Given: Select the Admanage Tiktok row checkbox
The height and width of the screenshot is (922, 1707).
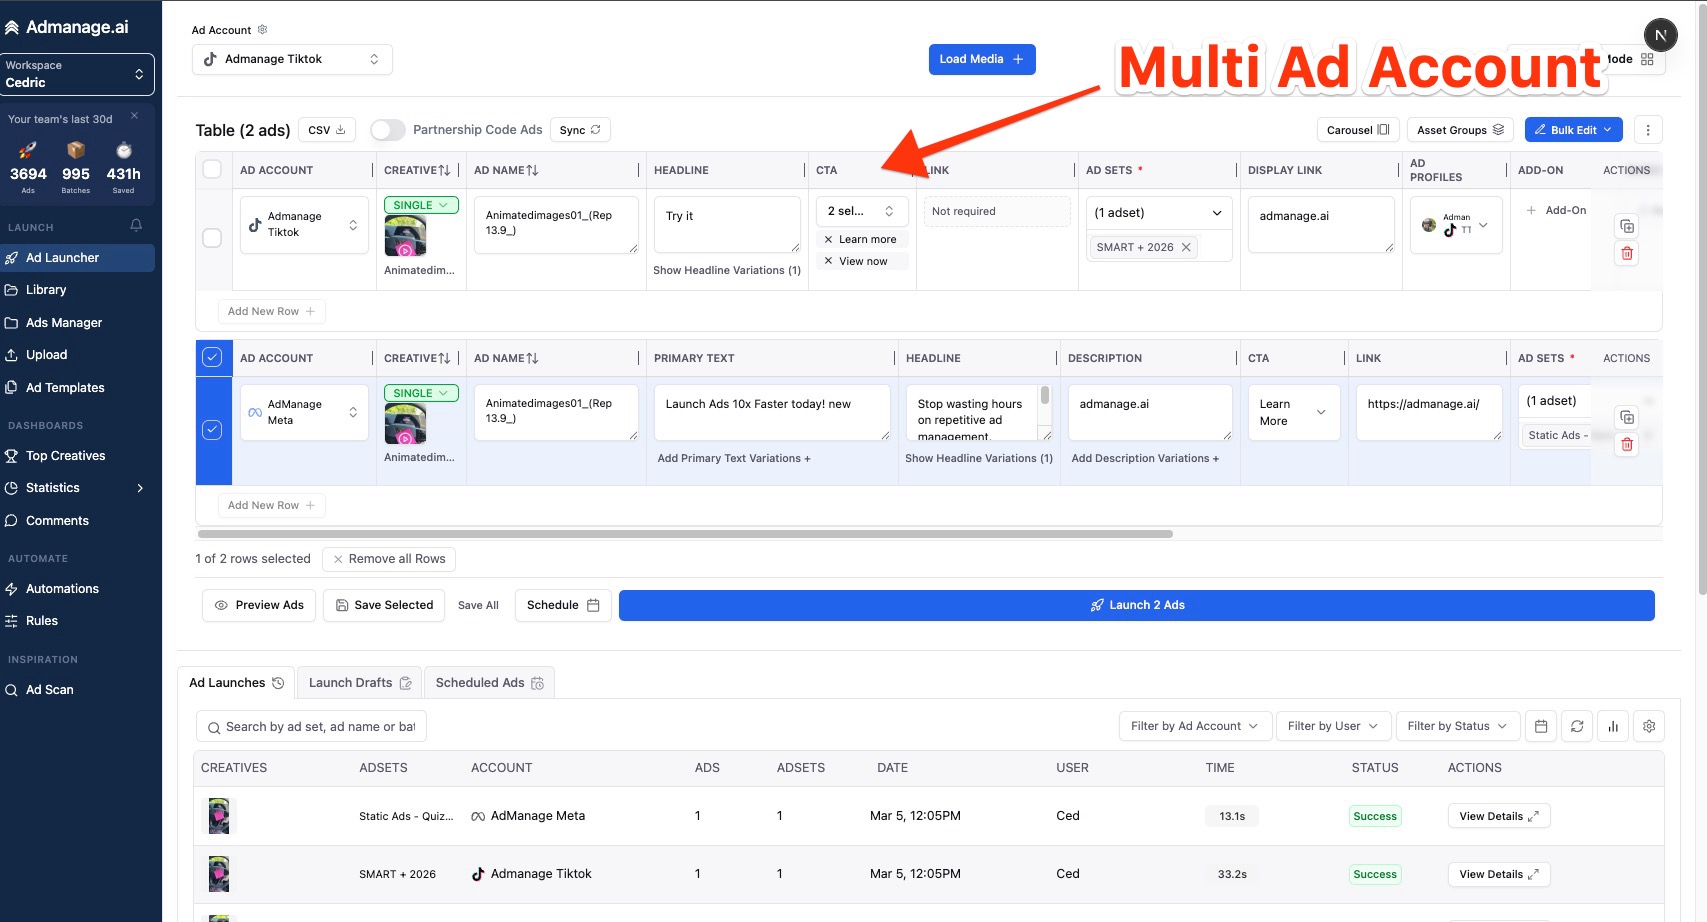Looking at the screenshot, I should [x=212, y=238].
